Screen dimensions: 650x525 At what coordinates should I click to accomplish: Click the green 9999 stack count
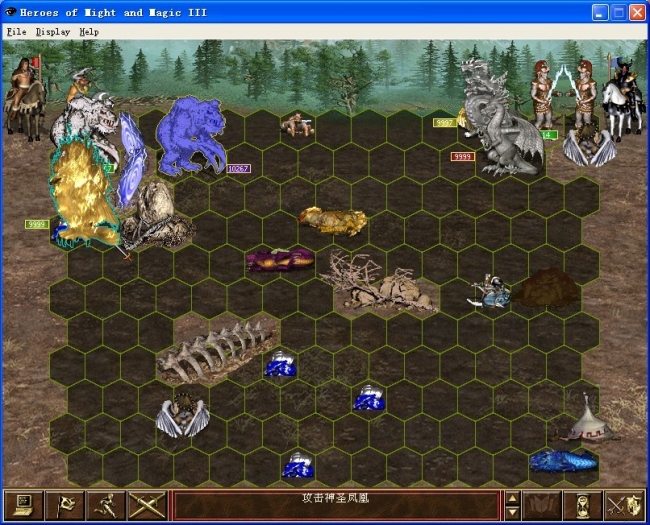(37, 224)
